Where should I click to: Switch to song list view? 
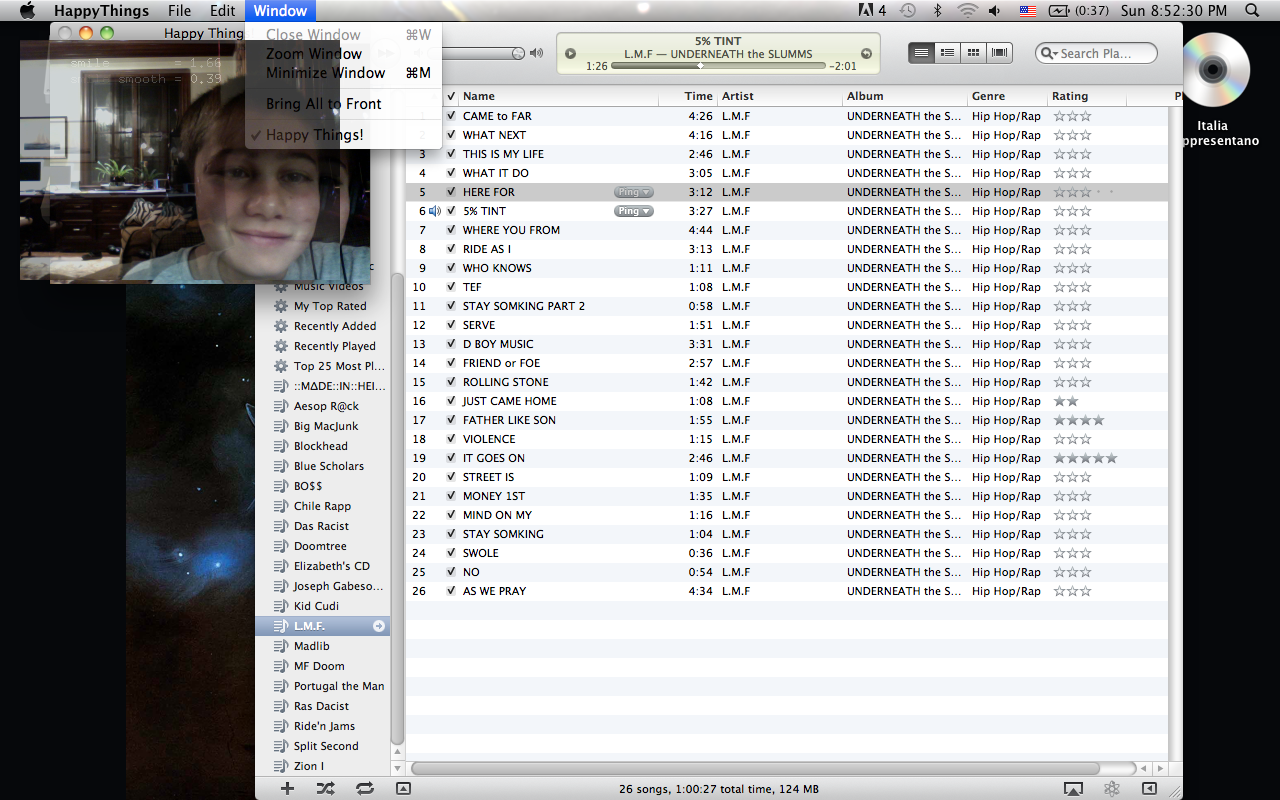[x=921, y=52]
